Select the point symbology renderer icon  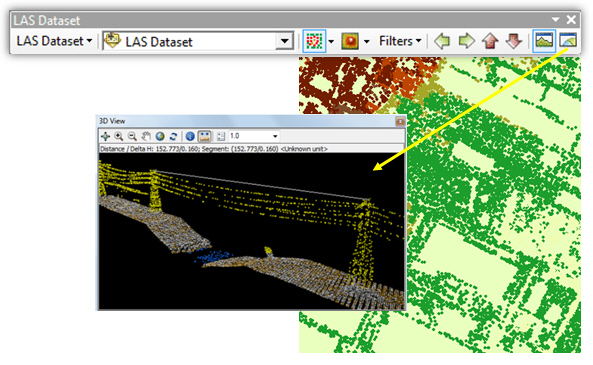point(314,41)
